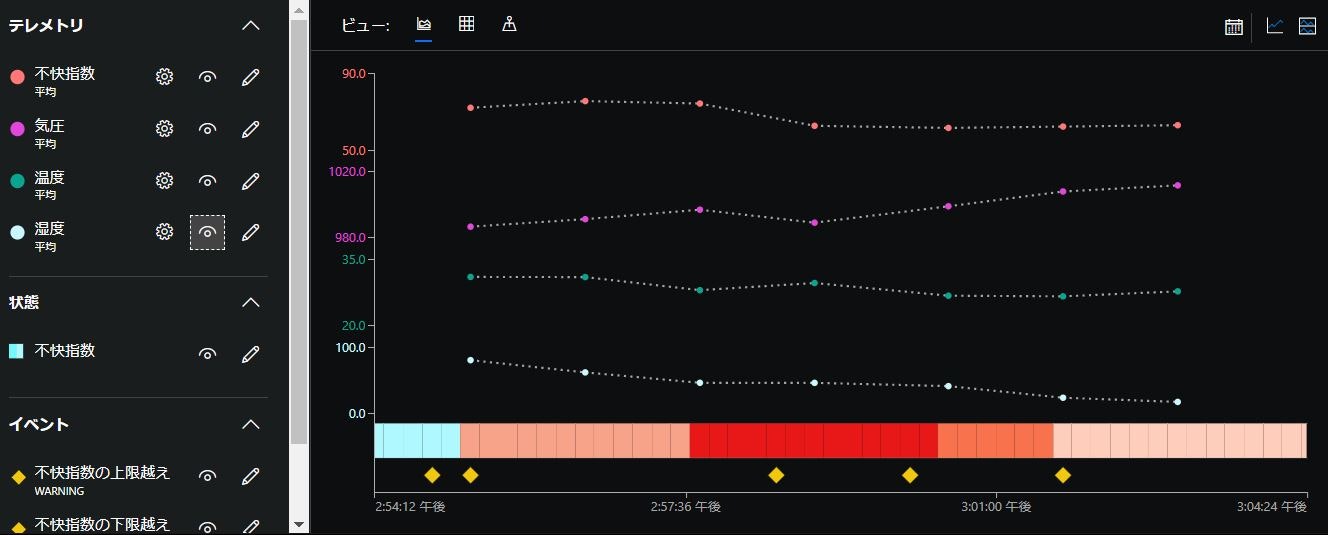Click the 90.0 axis value
1328x535 pixels.
353,74
